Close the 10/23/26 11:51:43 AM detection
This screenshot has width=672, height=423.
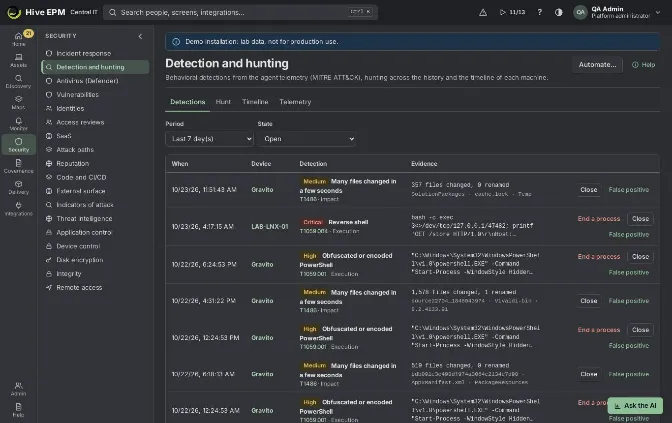pos(588,190)
